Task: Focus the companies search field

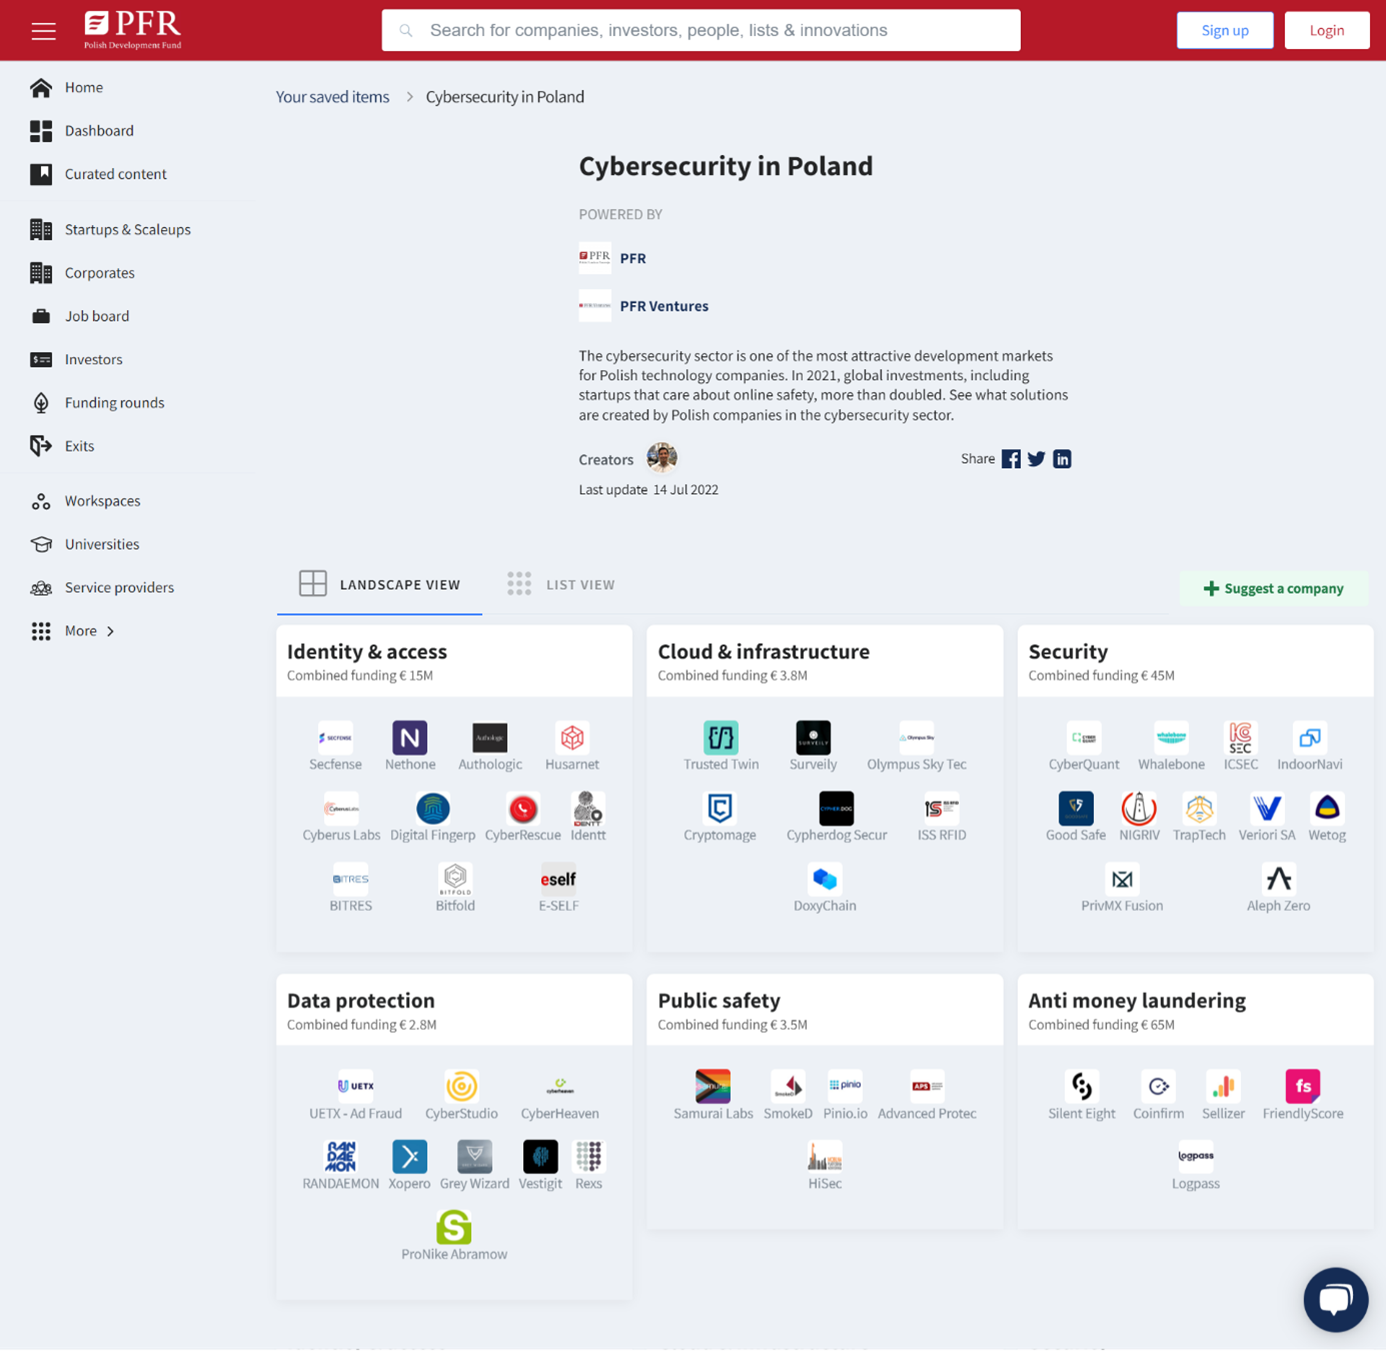Action: click(x=700, y=31)
